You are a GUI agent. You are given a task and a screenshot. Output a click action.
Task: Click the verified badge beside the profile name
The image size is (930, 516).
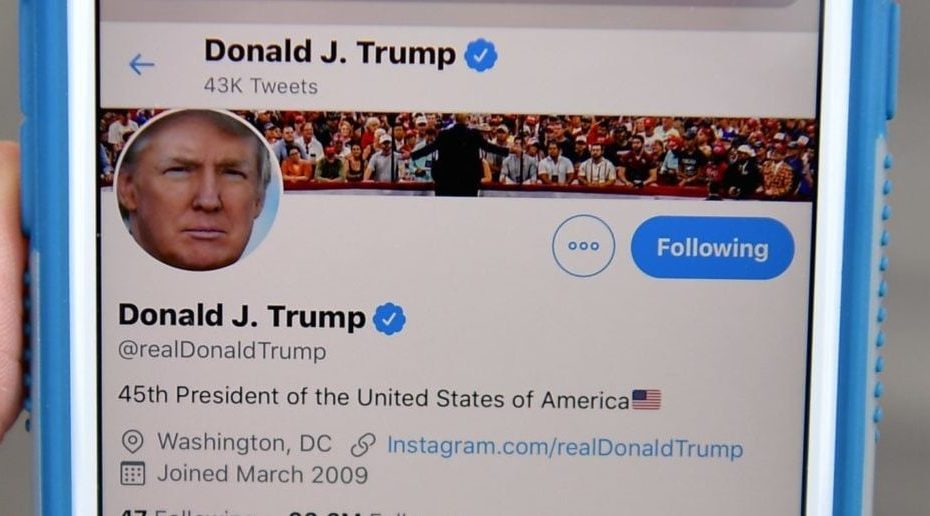coord(389,318)
